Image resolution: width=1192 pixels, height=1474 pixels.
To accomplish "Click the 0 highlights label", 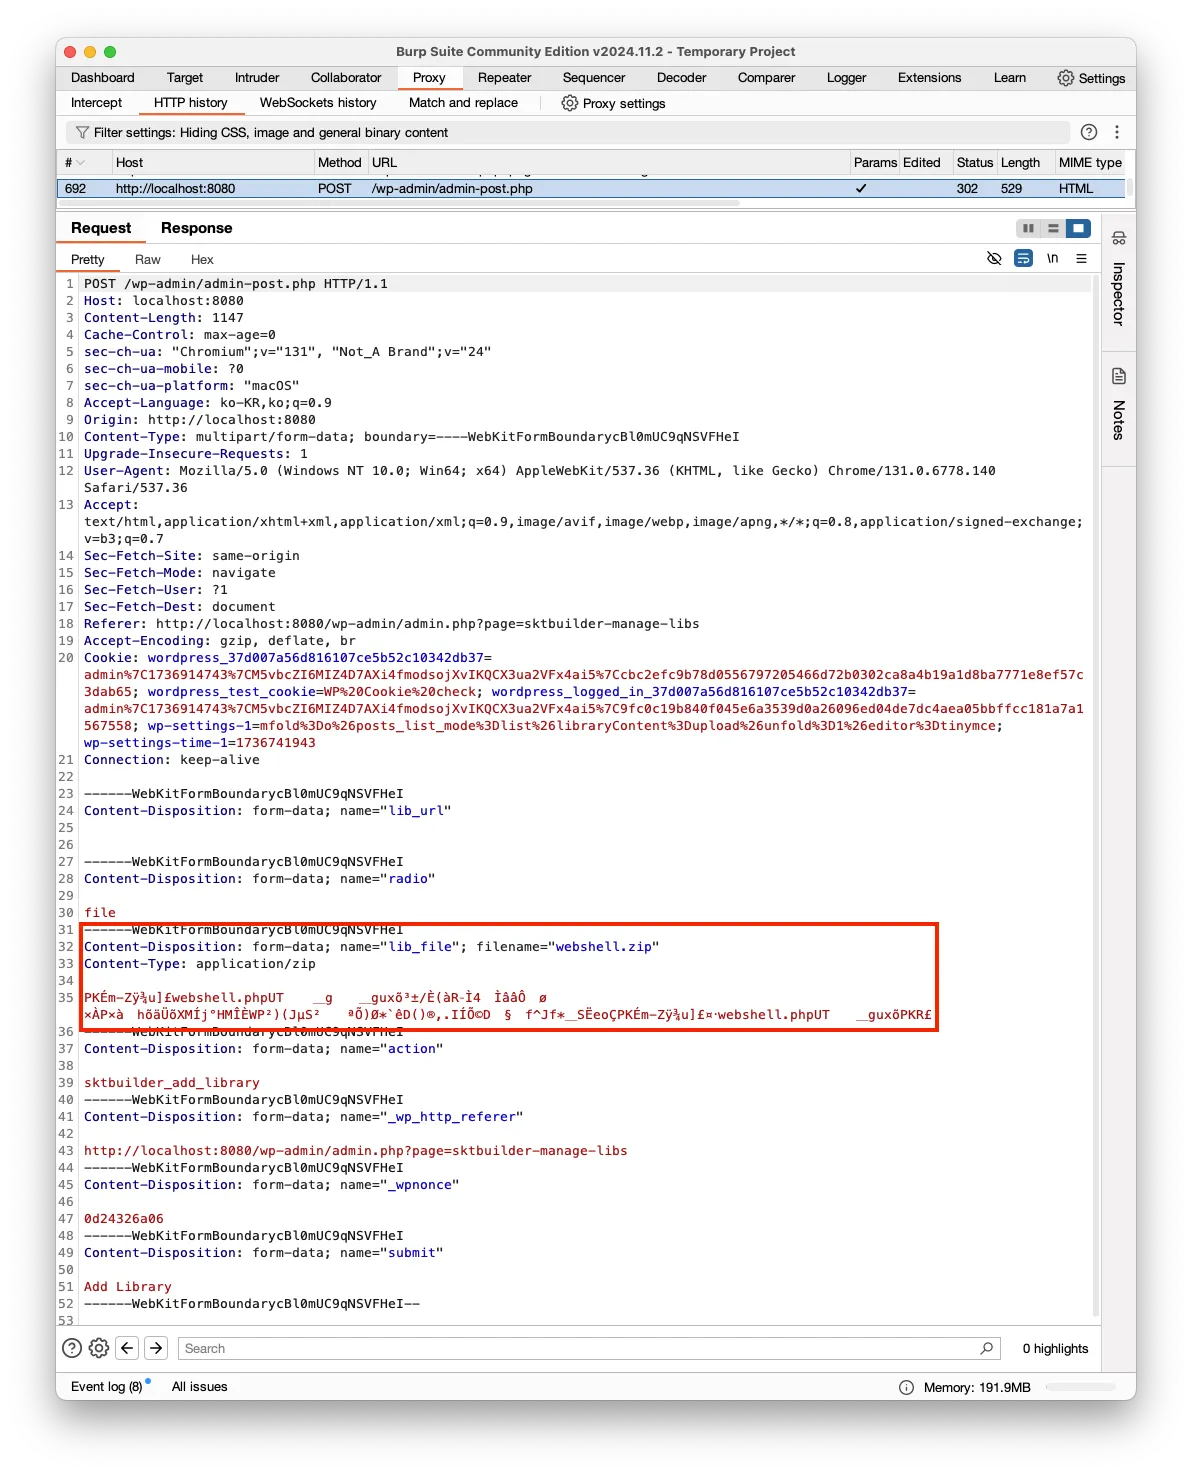I will click(x=1055, y=1348).
